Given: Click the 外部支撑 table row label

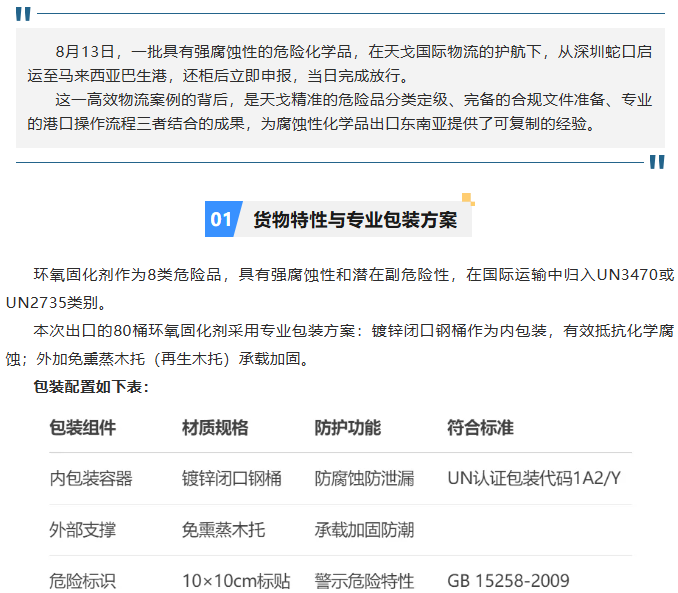Looking at the screenshot, I should [x=83, y=530].
